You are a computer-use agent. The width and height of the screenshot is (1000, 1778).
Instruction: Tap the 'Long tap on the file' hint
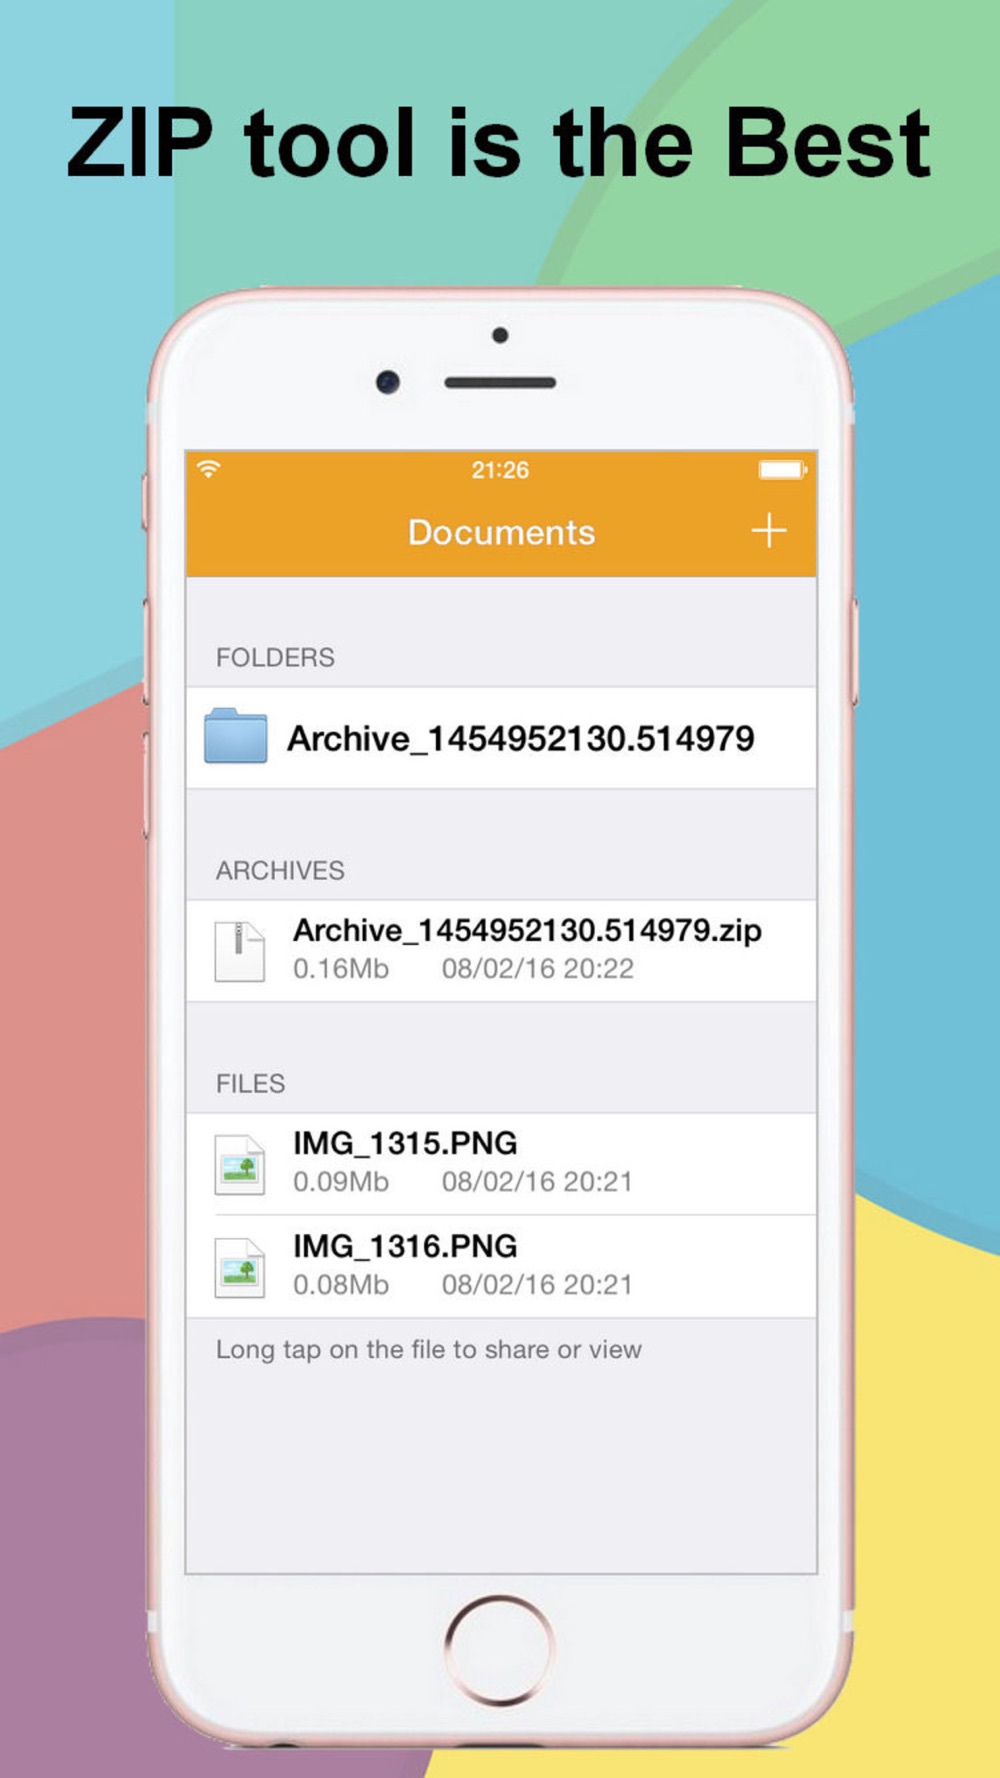pos(429,1350)
